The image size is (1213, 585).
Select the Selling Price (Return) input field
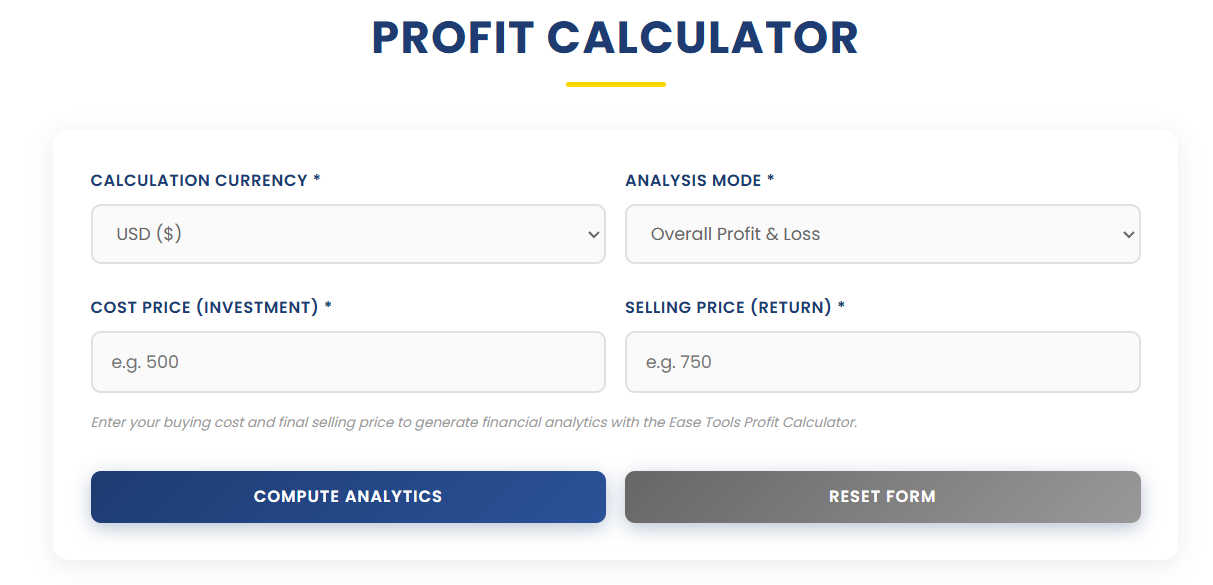point(883,362)
